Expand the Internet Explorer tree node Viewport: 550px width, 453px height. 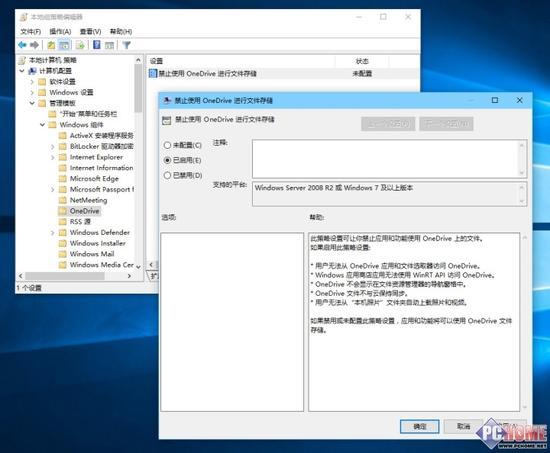pyautogui.click(x=53, y=157)
